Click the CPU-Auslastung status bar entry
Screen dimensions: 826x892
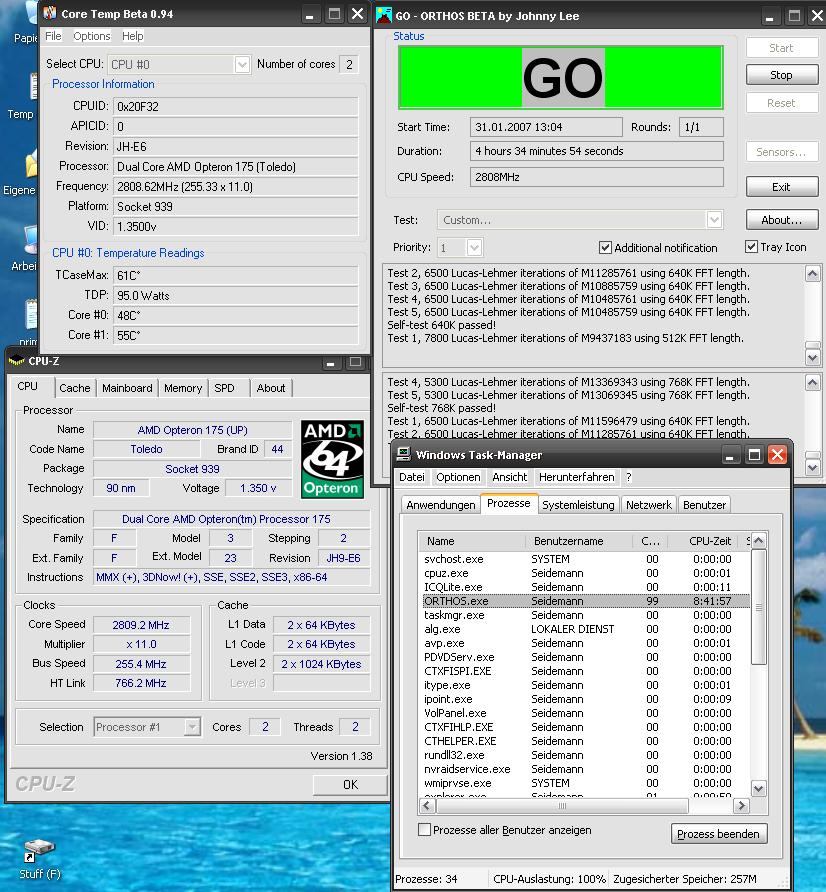pyautogui.click(x=549, y=878)
